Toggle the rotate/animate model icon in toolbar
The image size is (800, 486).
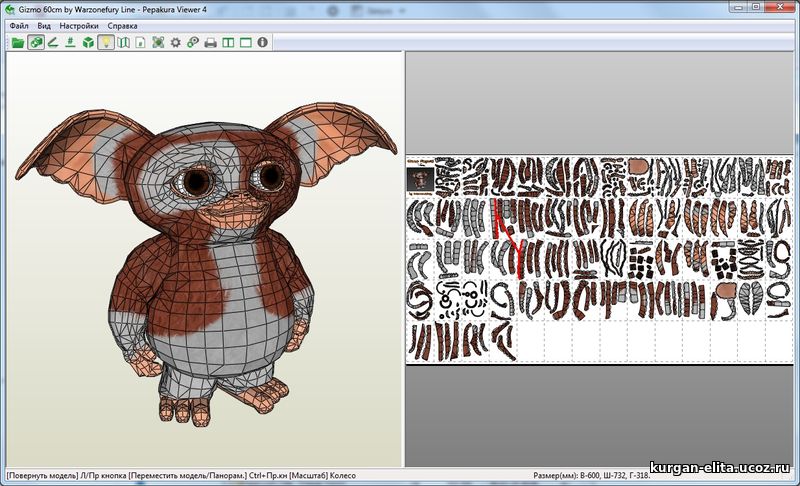[x=36, y=42]
